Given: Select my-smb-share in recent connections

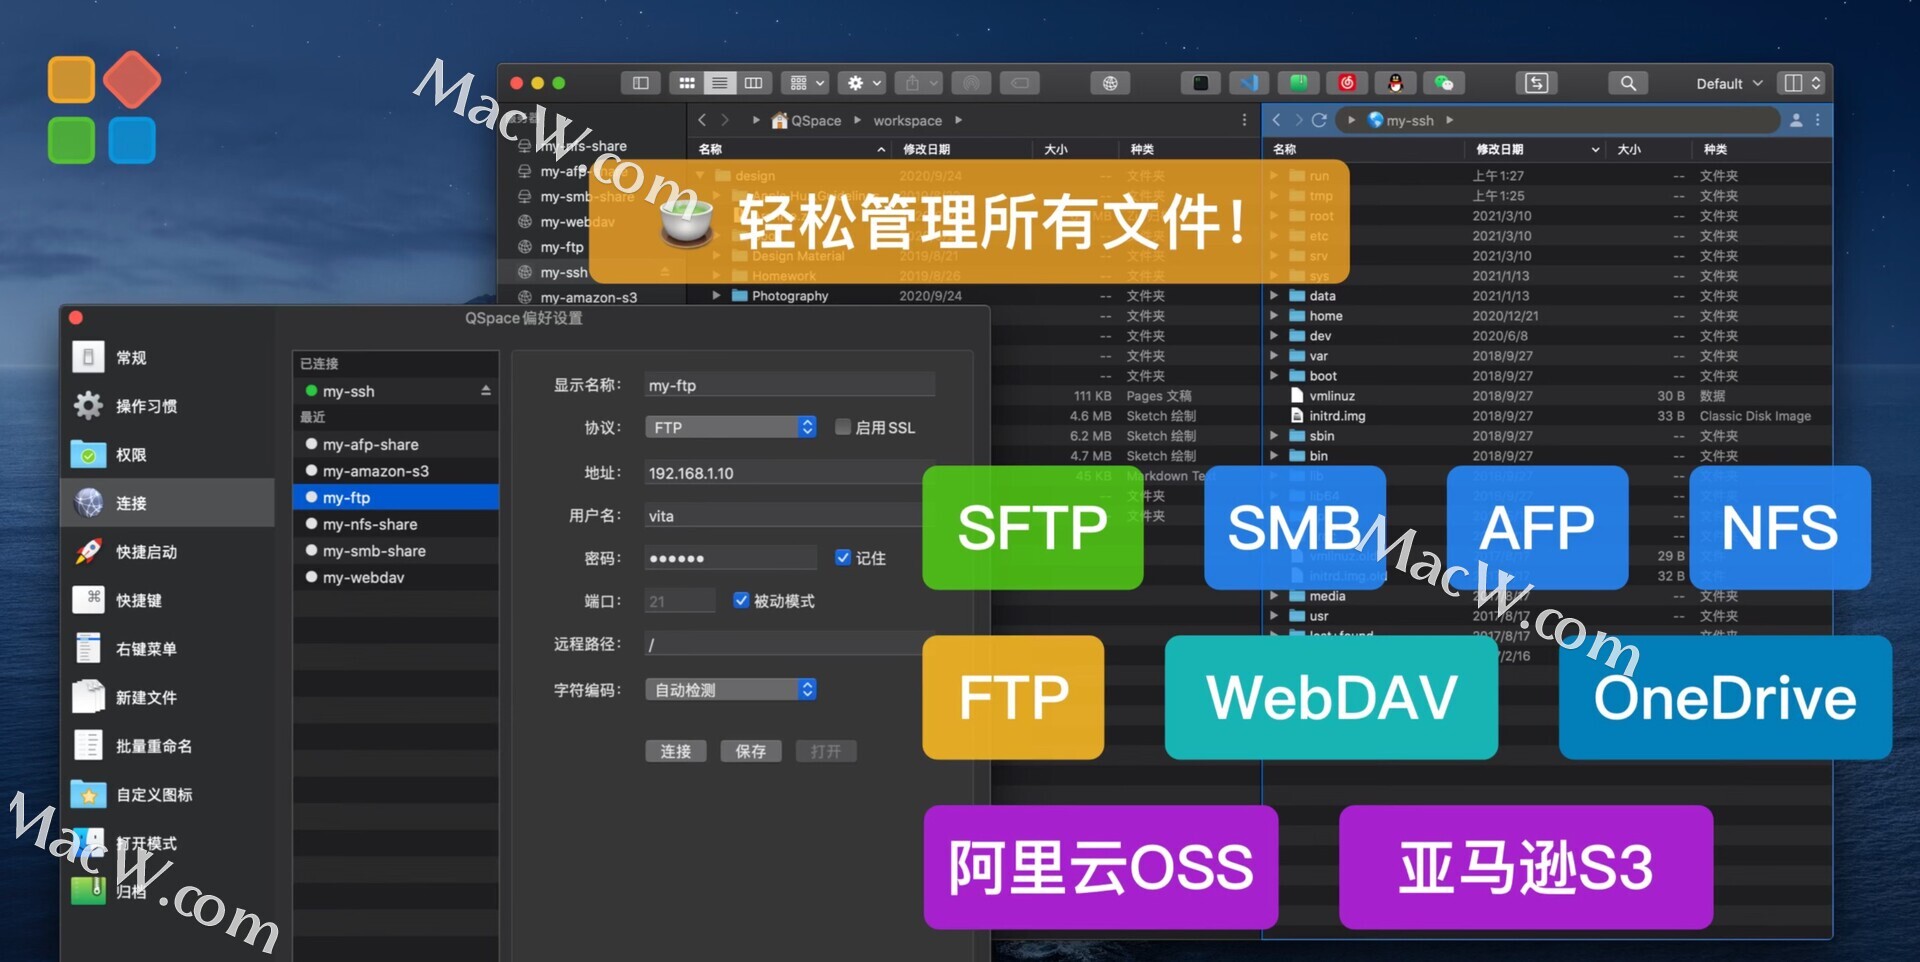Looking at the screenshot, I should (x=396, y=551).
